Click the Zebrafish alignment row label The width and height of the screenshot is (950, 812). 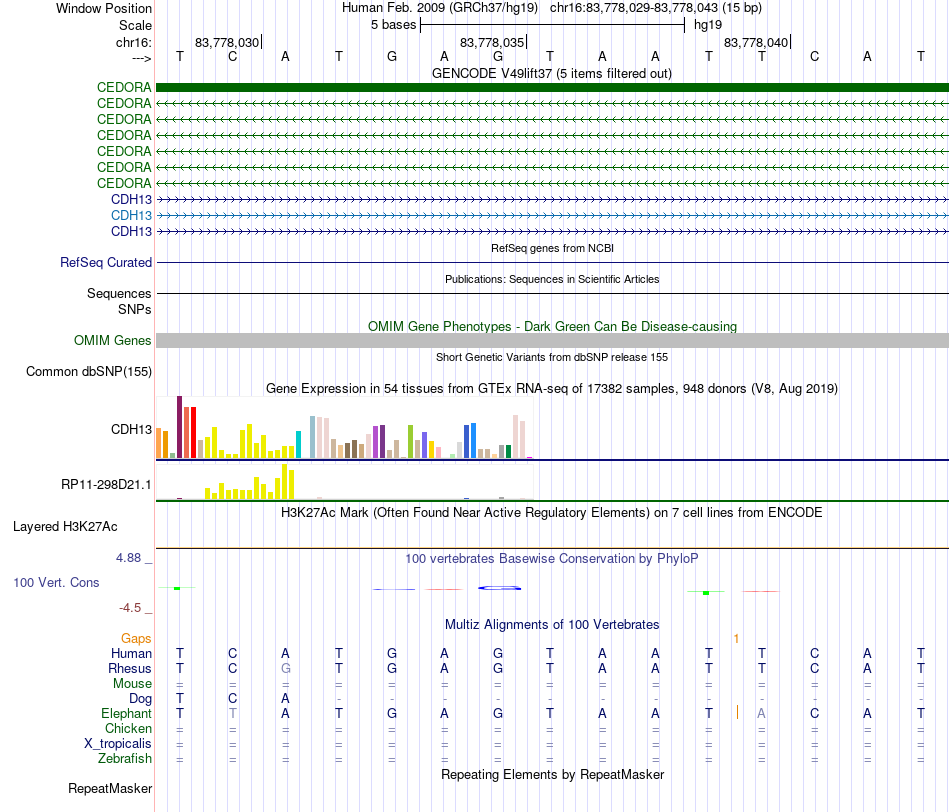pyautogui.click(x=125, y=759)
